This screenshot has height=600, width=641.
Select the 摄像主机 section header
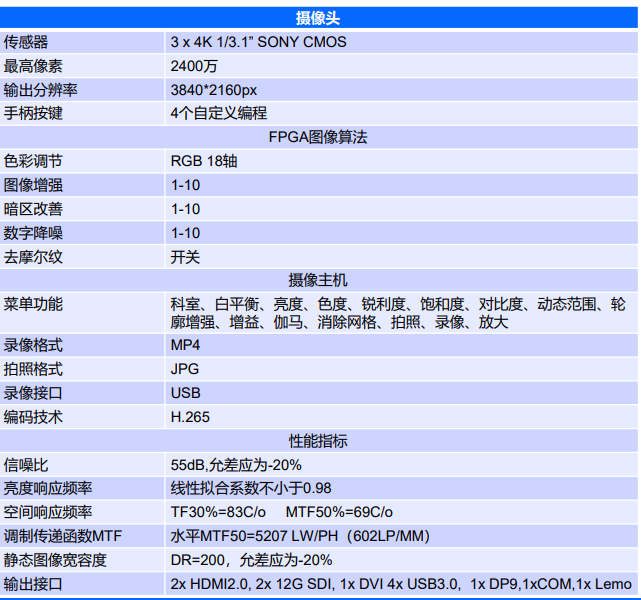coord(319,280)
